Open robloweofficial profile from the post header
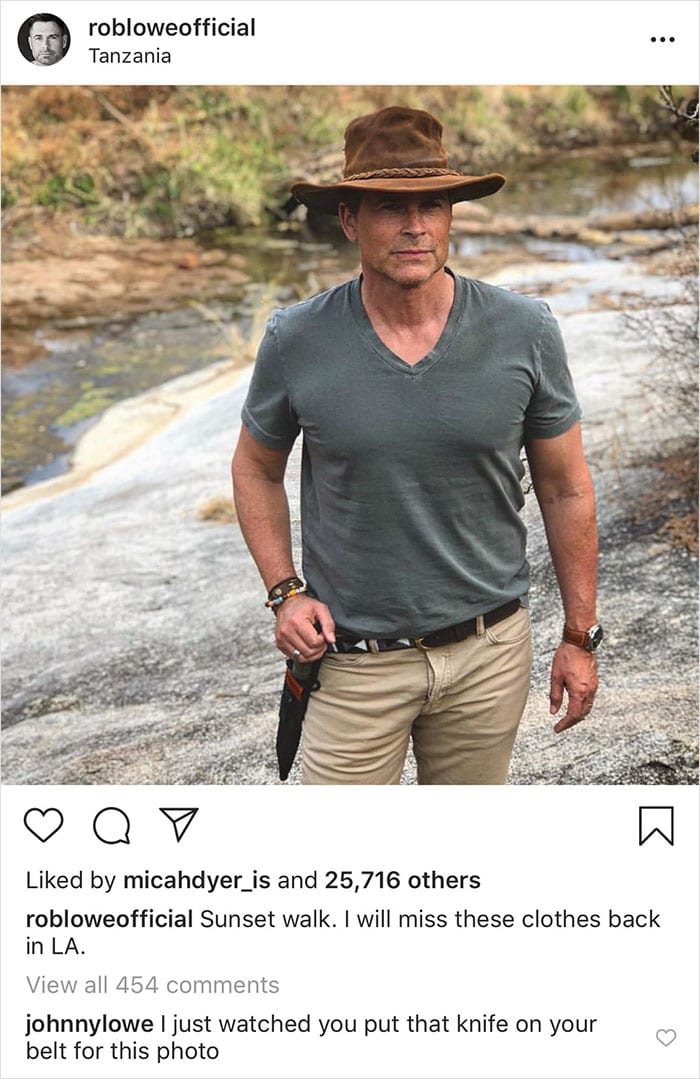Image resolution: width=700 pixels, height=1079 pixels. click(x=172, y=28)
